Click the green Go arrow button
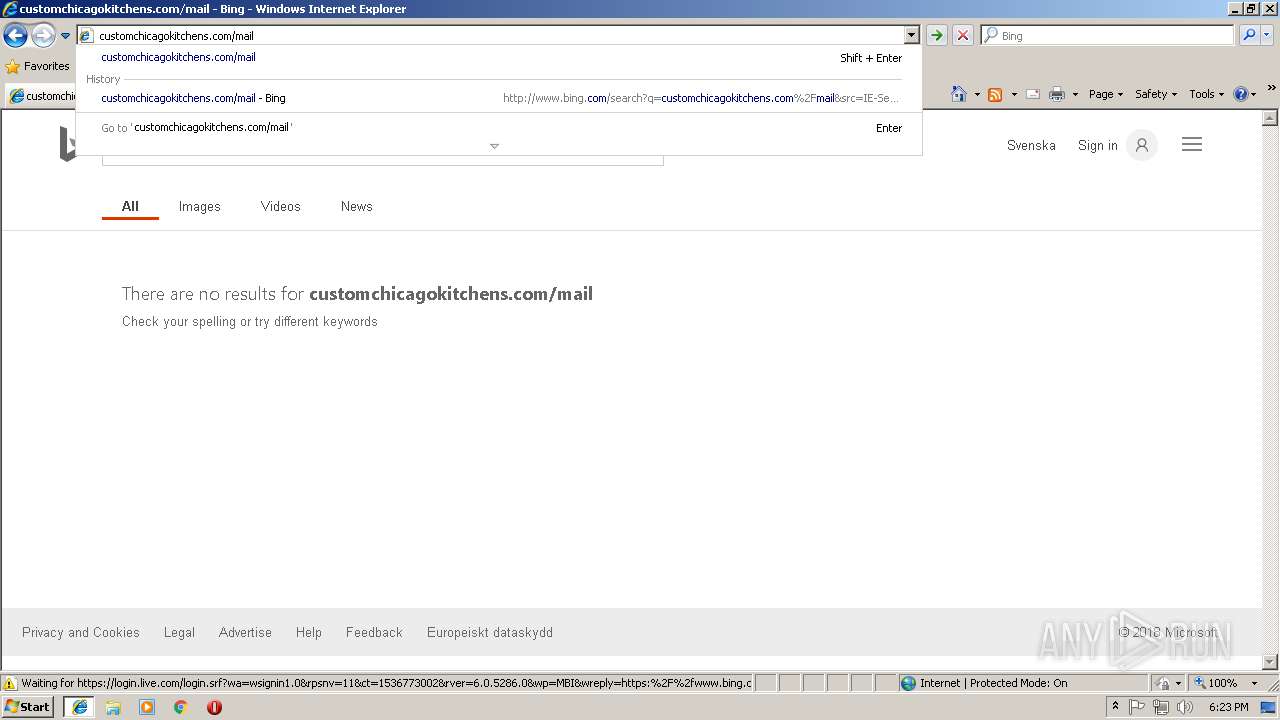Image resolution: width=1280 pixels, height=720 pixels. 936,36
